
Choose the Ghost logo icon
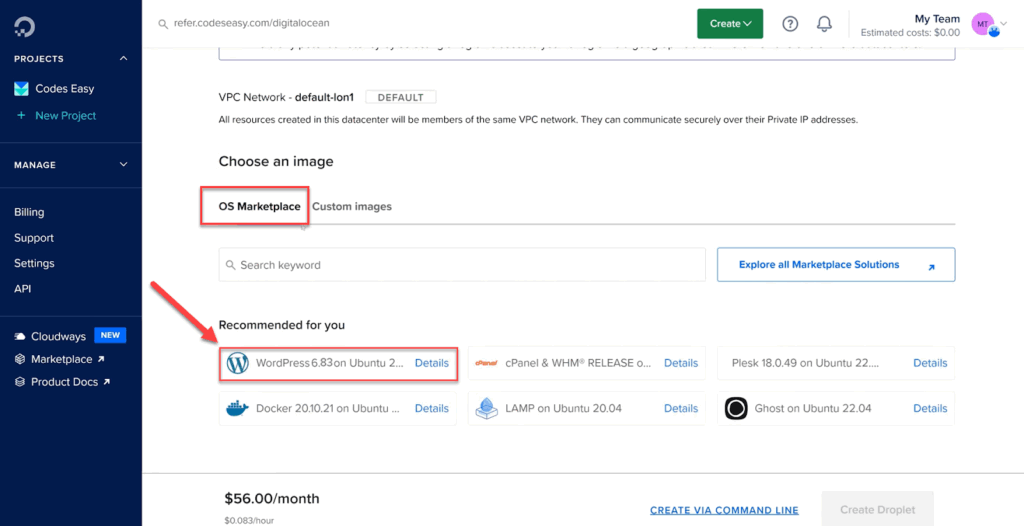[736, 408]
